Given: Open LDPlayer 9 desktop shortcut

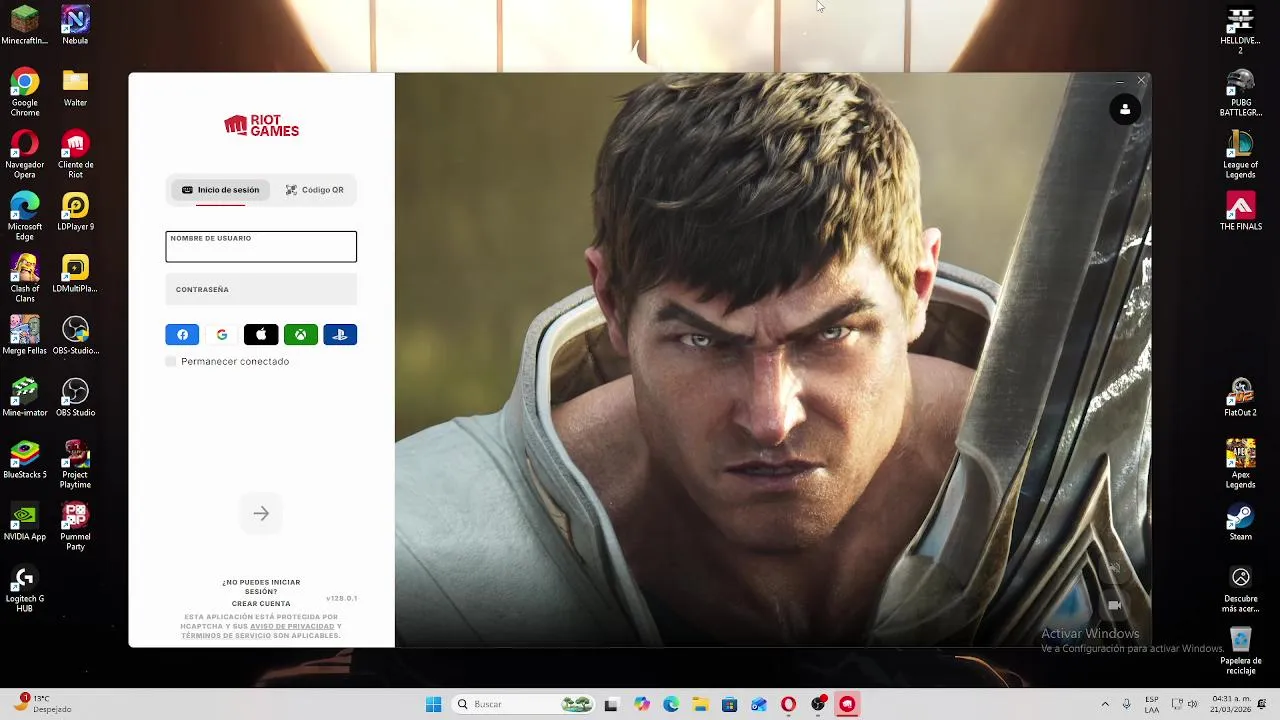Looking at the screenshot, I should point(75,212).
